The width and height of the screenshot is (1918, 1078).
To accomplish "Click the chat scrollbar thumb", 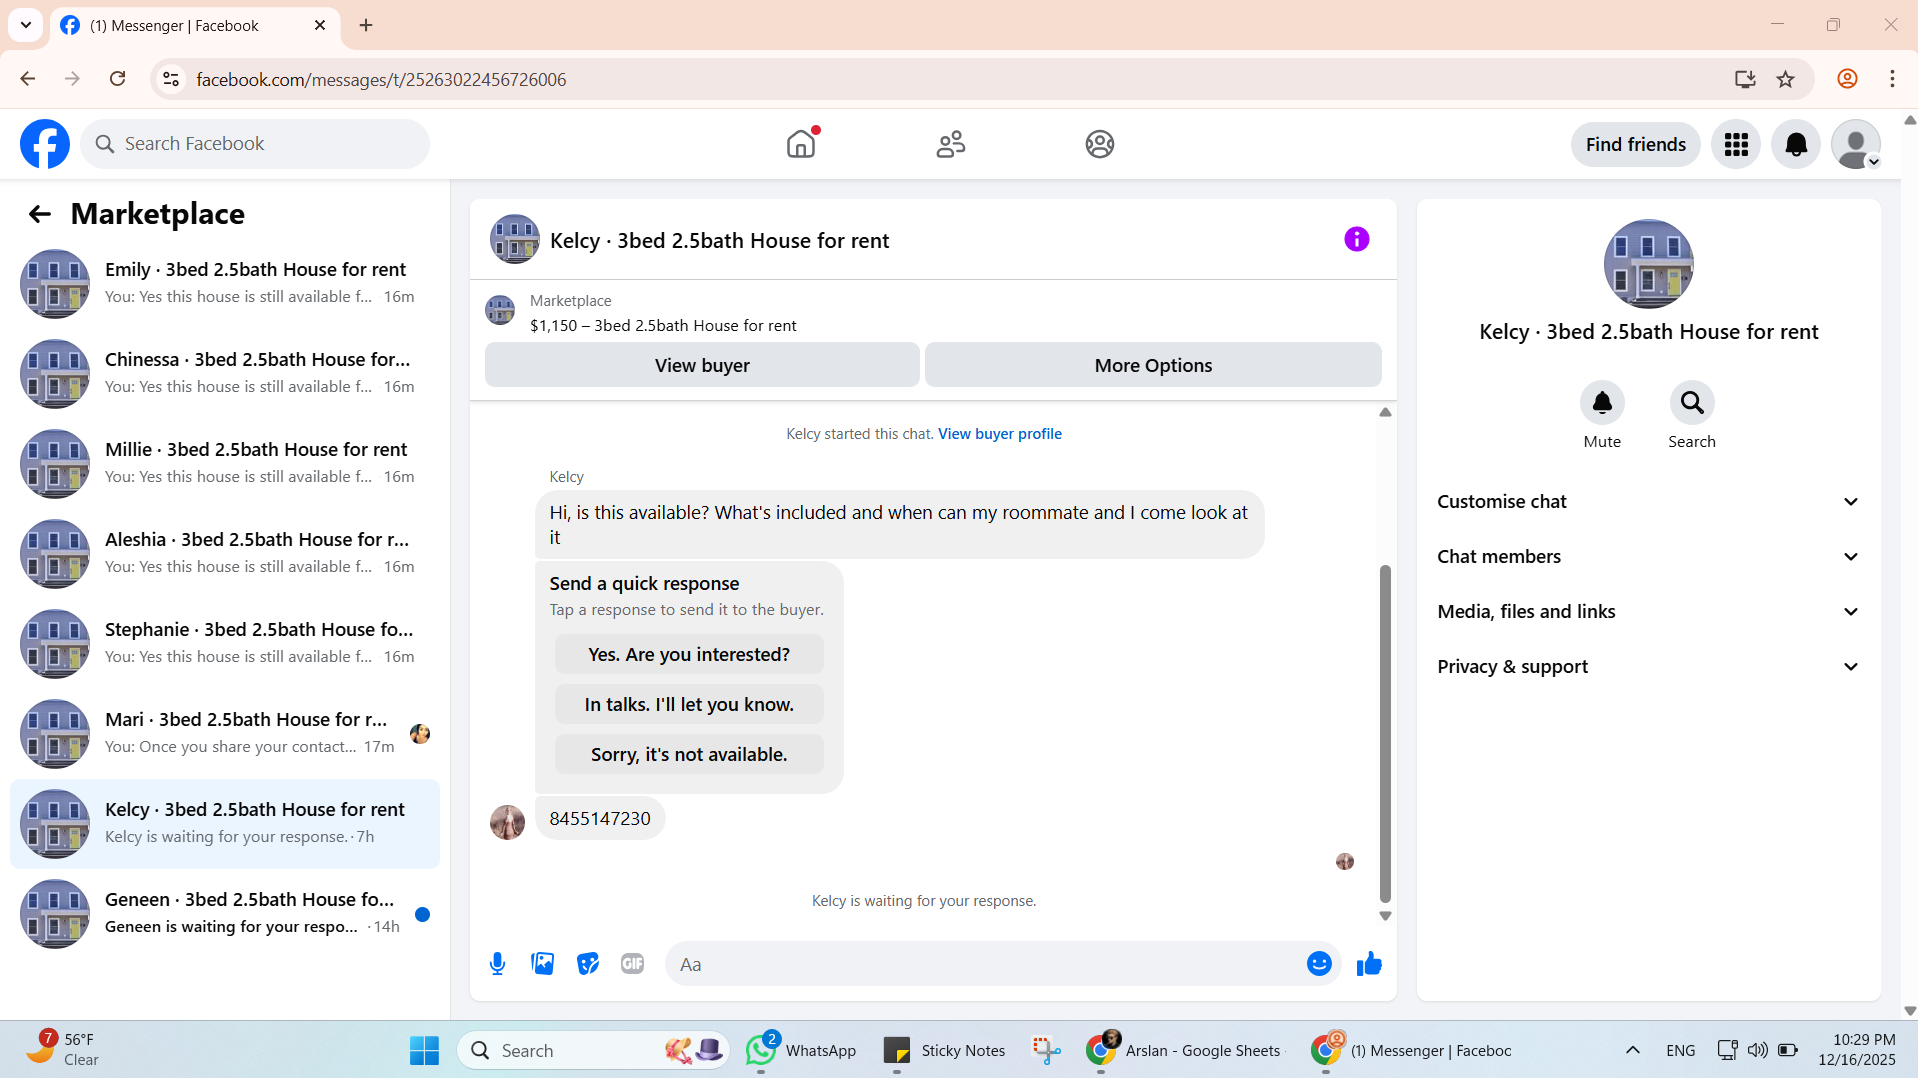I will coord(1385,734).
